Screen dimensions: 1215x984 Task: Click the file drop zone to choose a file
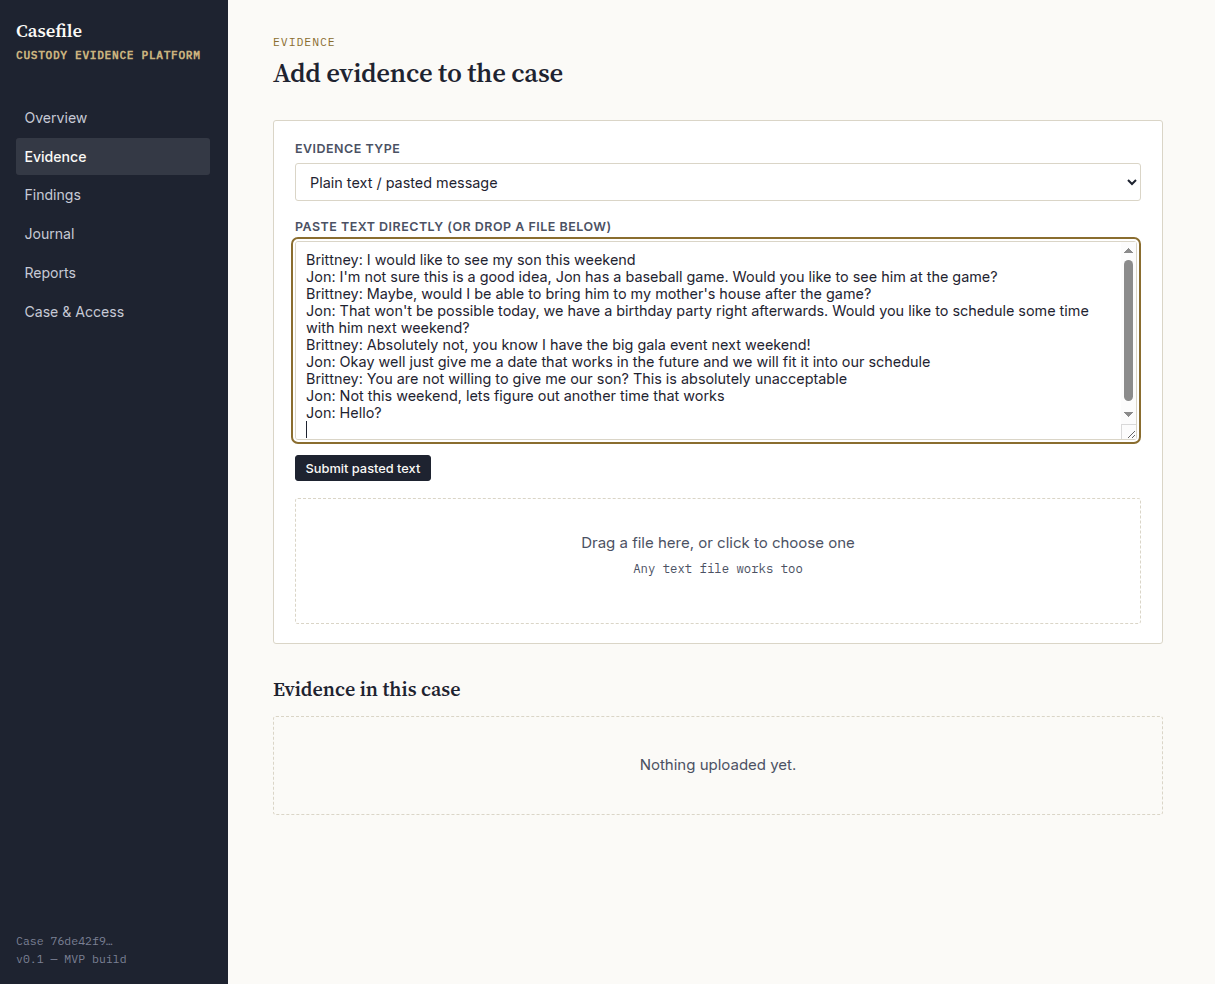tap(717, 561)
